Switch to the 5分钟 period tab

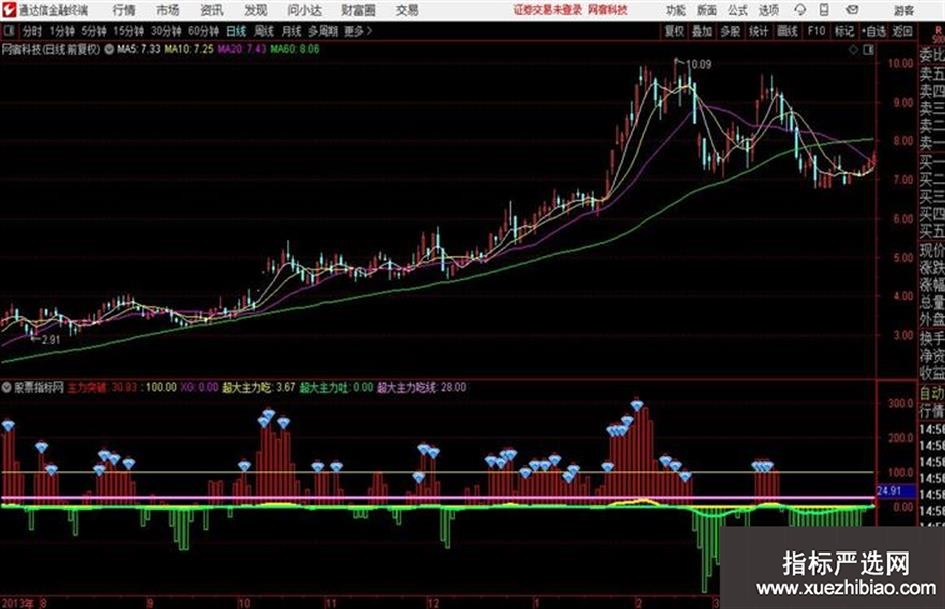(x=93, y=31)
